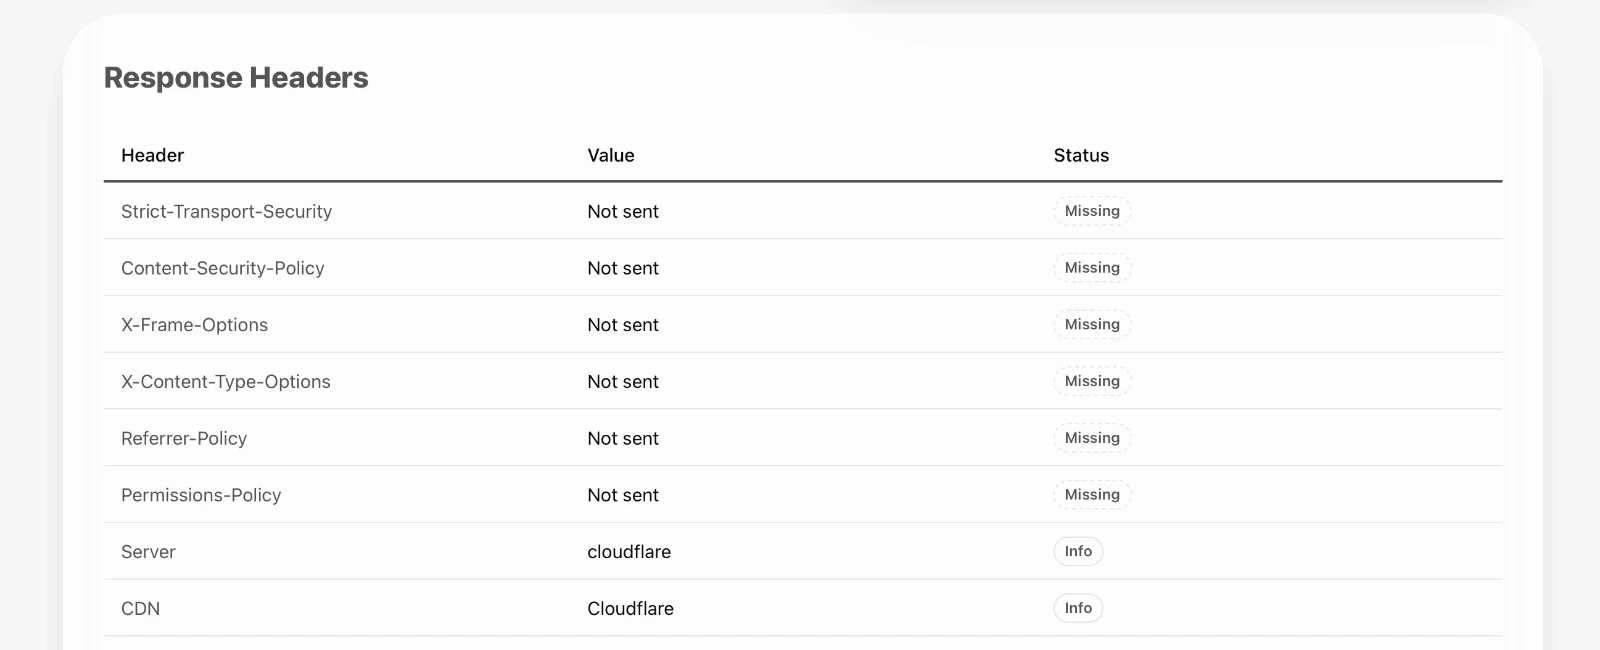
Task: Click Missing badge for X-Frame-Options
Action: coord(1092,324)
